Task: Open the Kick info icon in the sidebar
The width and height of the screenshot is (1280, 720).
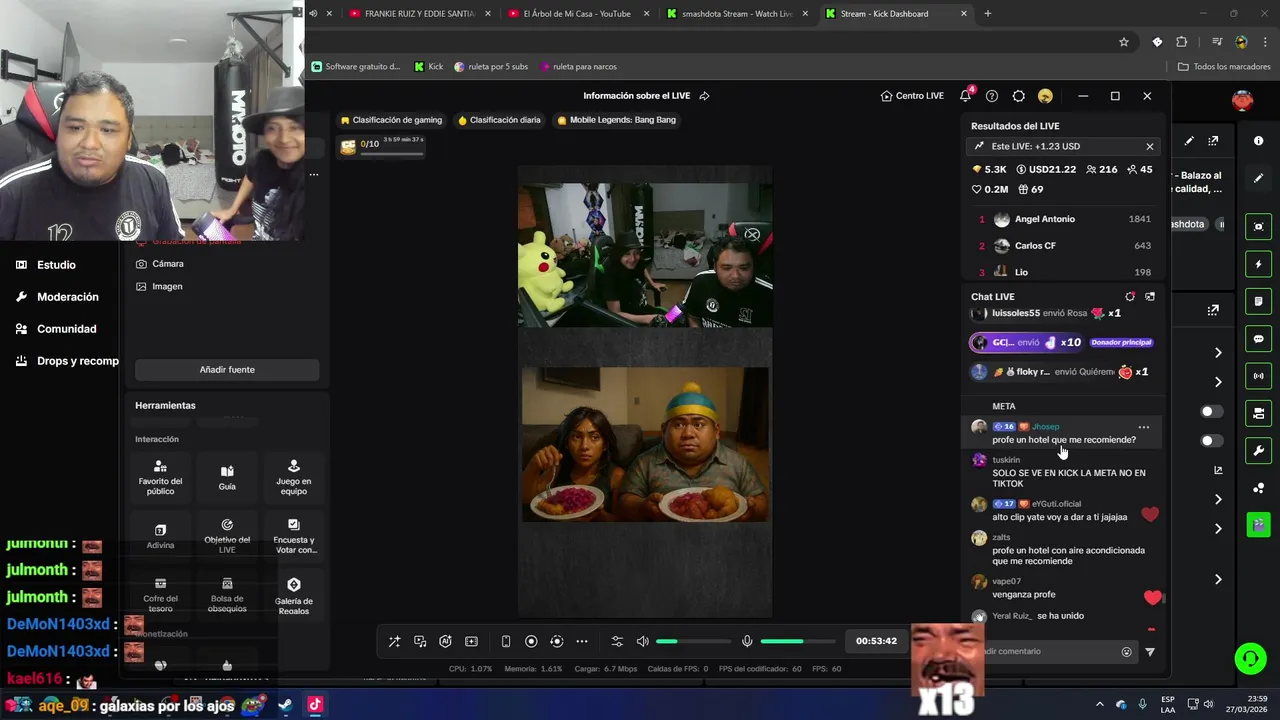Action: [1258, 141]
